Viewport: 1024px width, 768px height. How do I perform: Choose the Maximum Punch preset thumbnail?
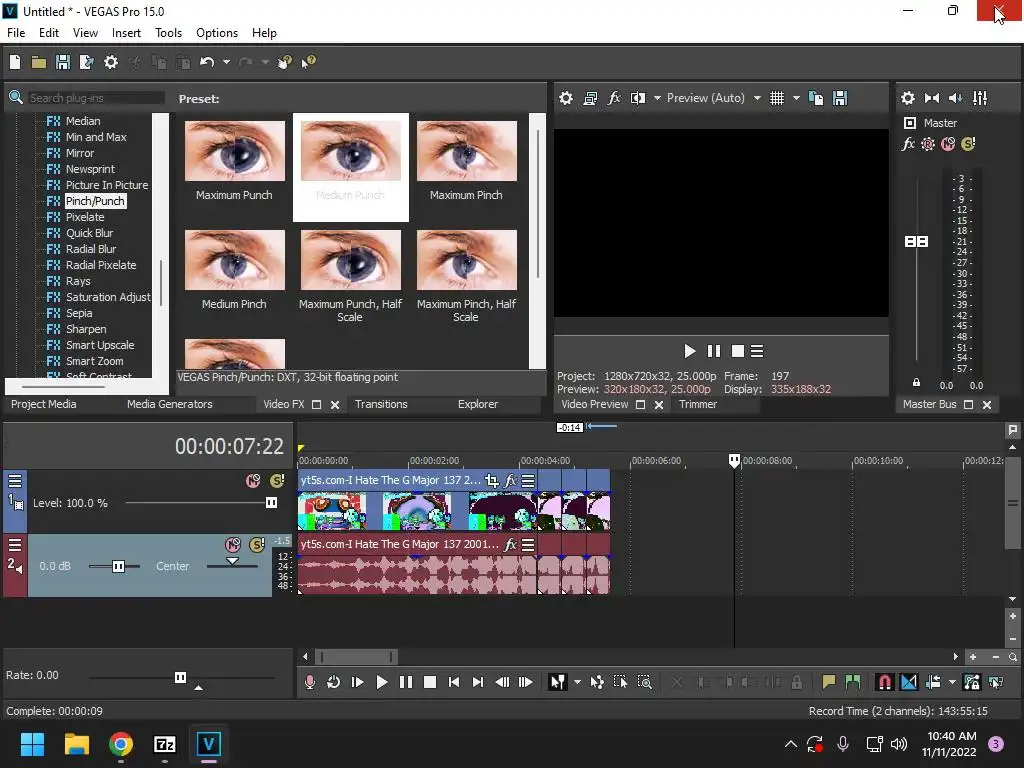pyautogui.click(x=235, y=151)
